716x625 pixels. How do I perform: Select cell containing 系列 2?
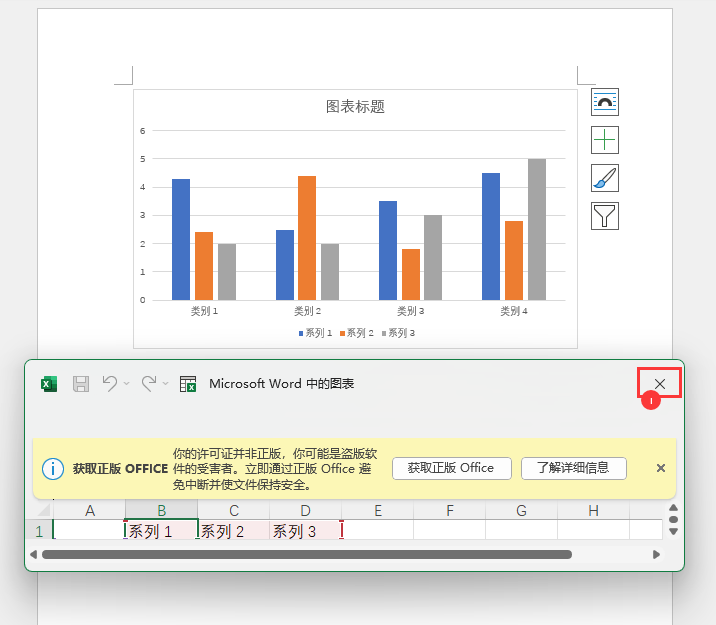[234, 530]
